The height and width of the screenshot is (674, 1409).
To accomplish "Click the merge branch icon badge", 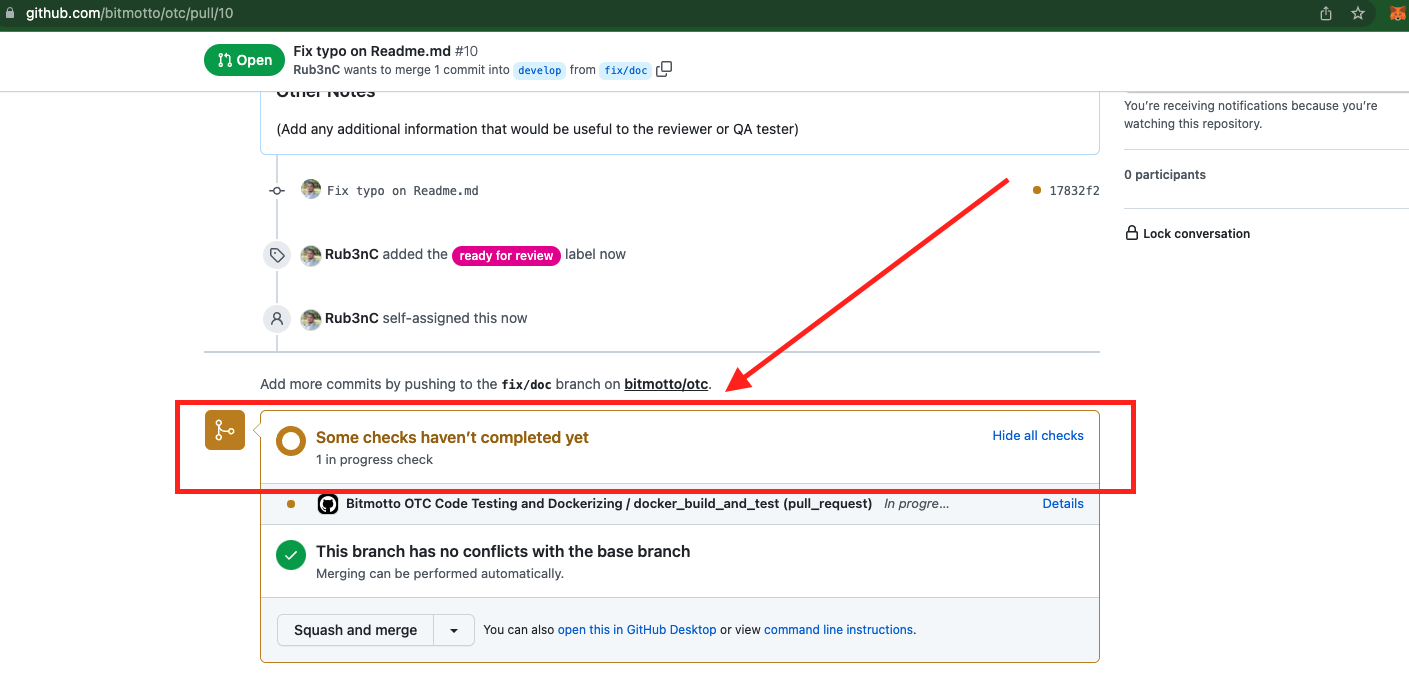I will (225, 430).
